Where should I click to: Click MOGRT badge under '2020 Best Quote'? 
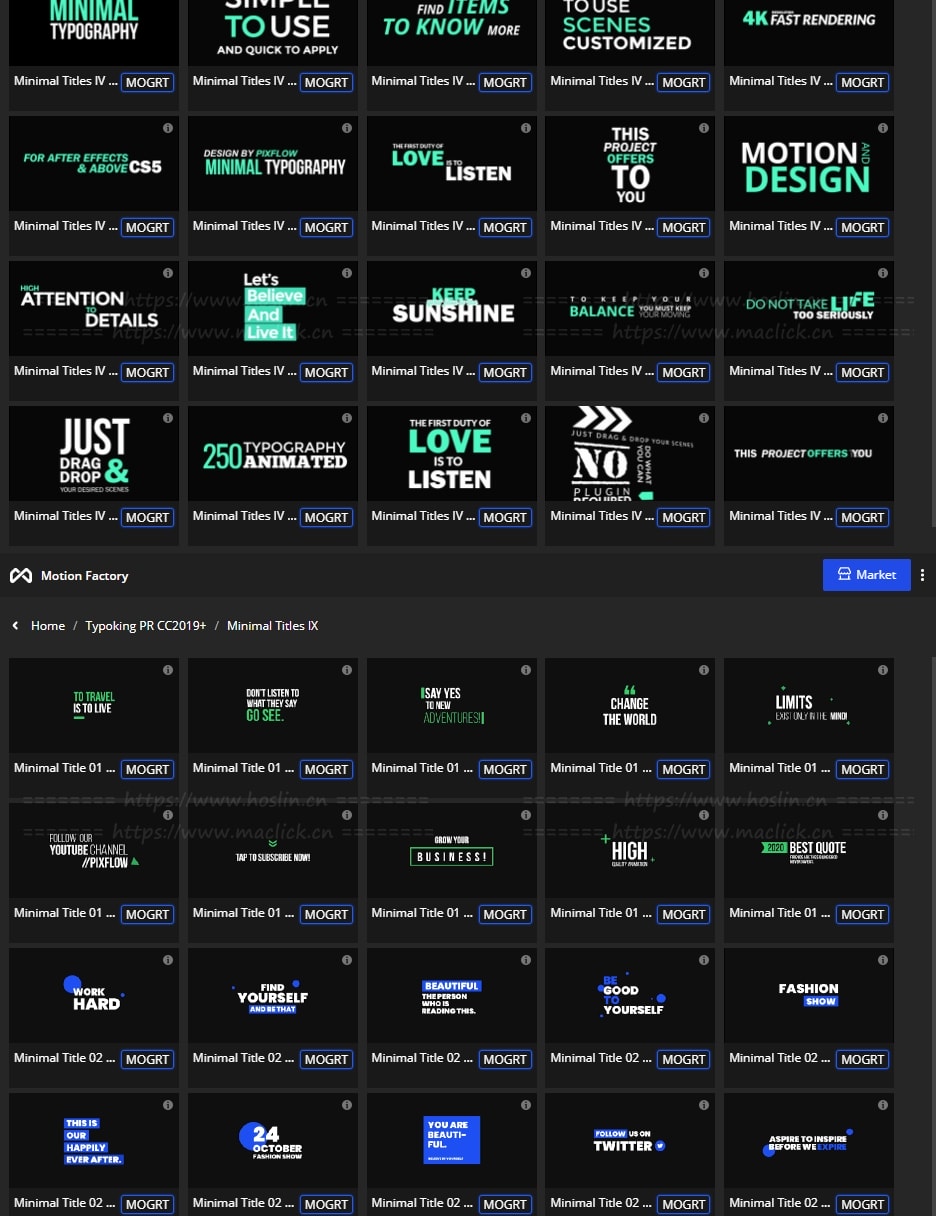(x=862, y=914)
